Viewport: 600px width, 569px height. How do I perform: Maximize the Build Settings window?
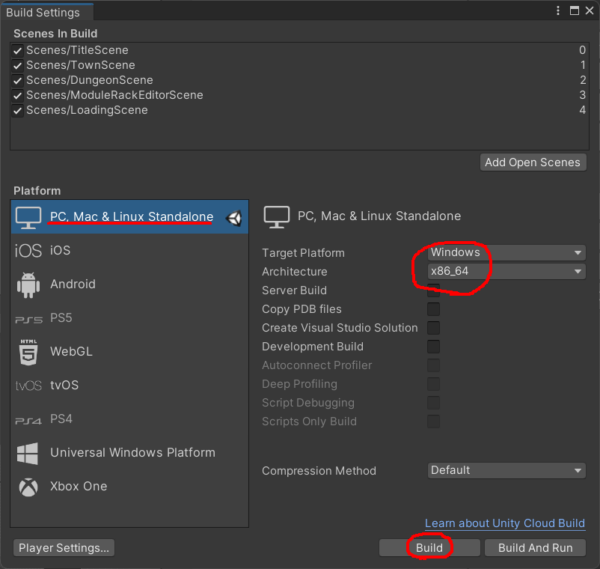pyautogui.click(x=574, y=10)
